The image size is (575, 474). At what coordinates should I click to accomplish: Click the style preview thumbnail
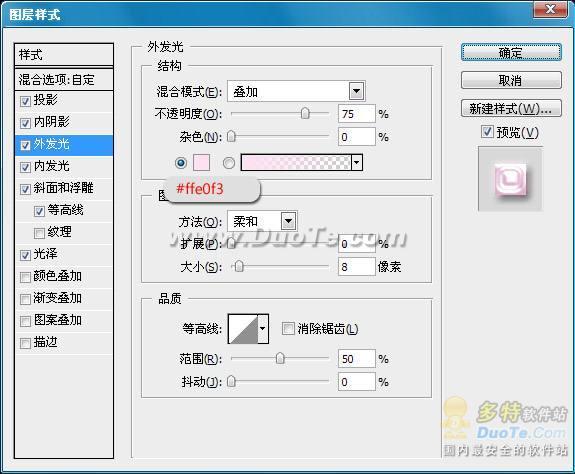(x=510, y=179)
